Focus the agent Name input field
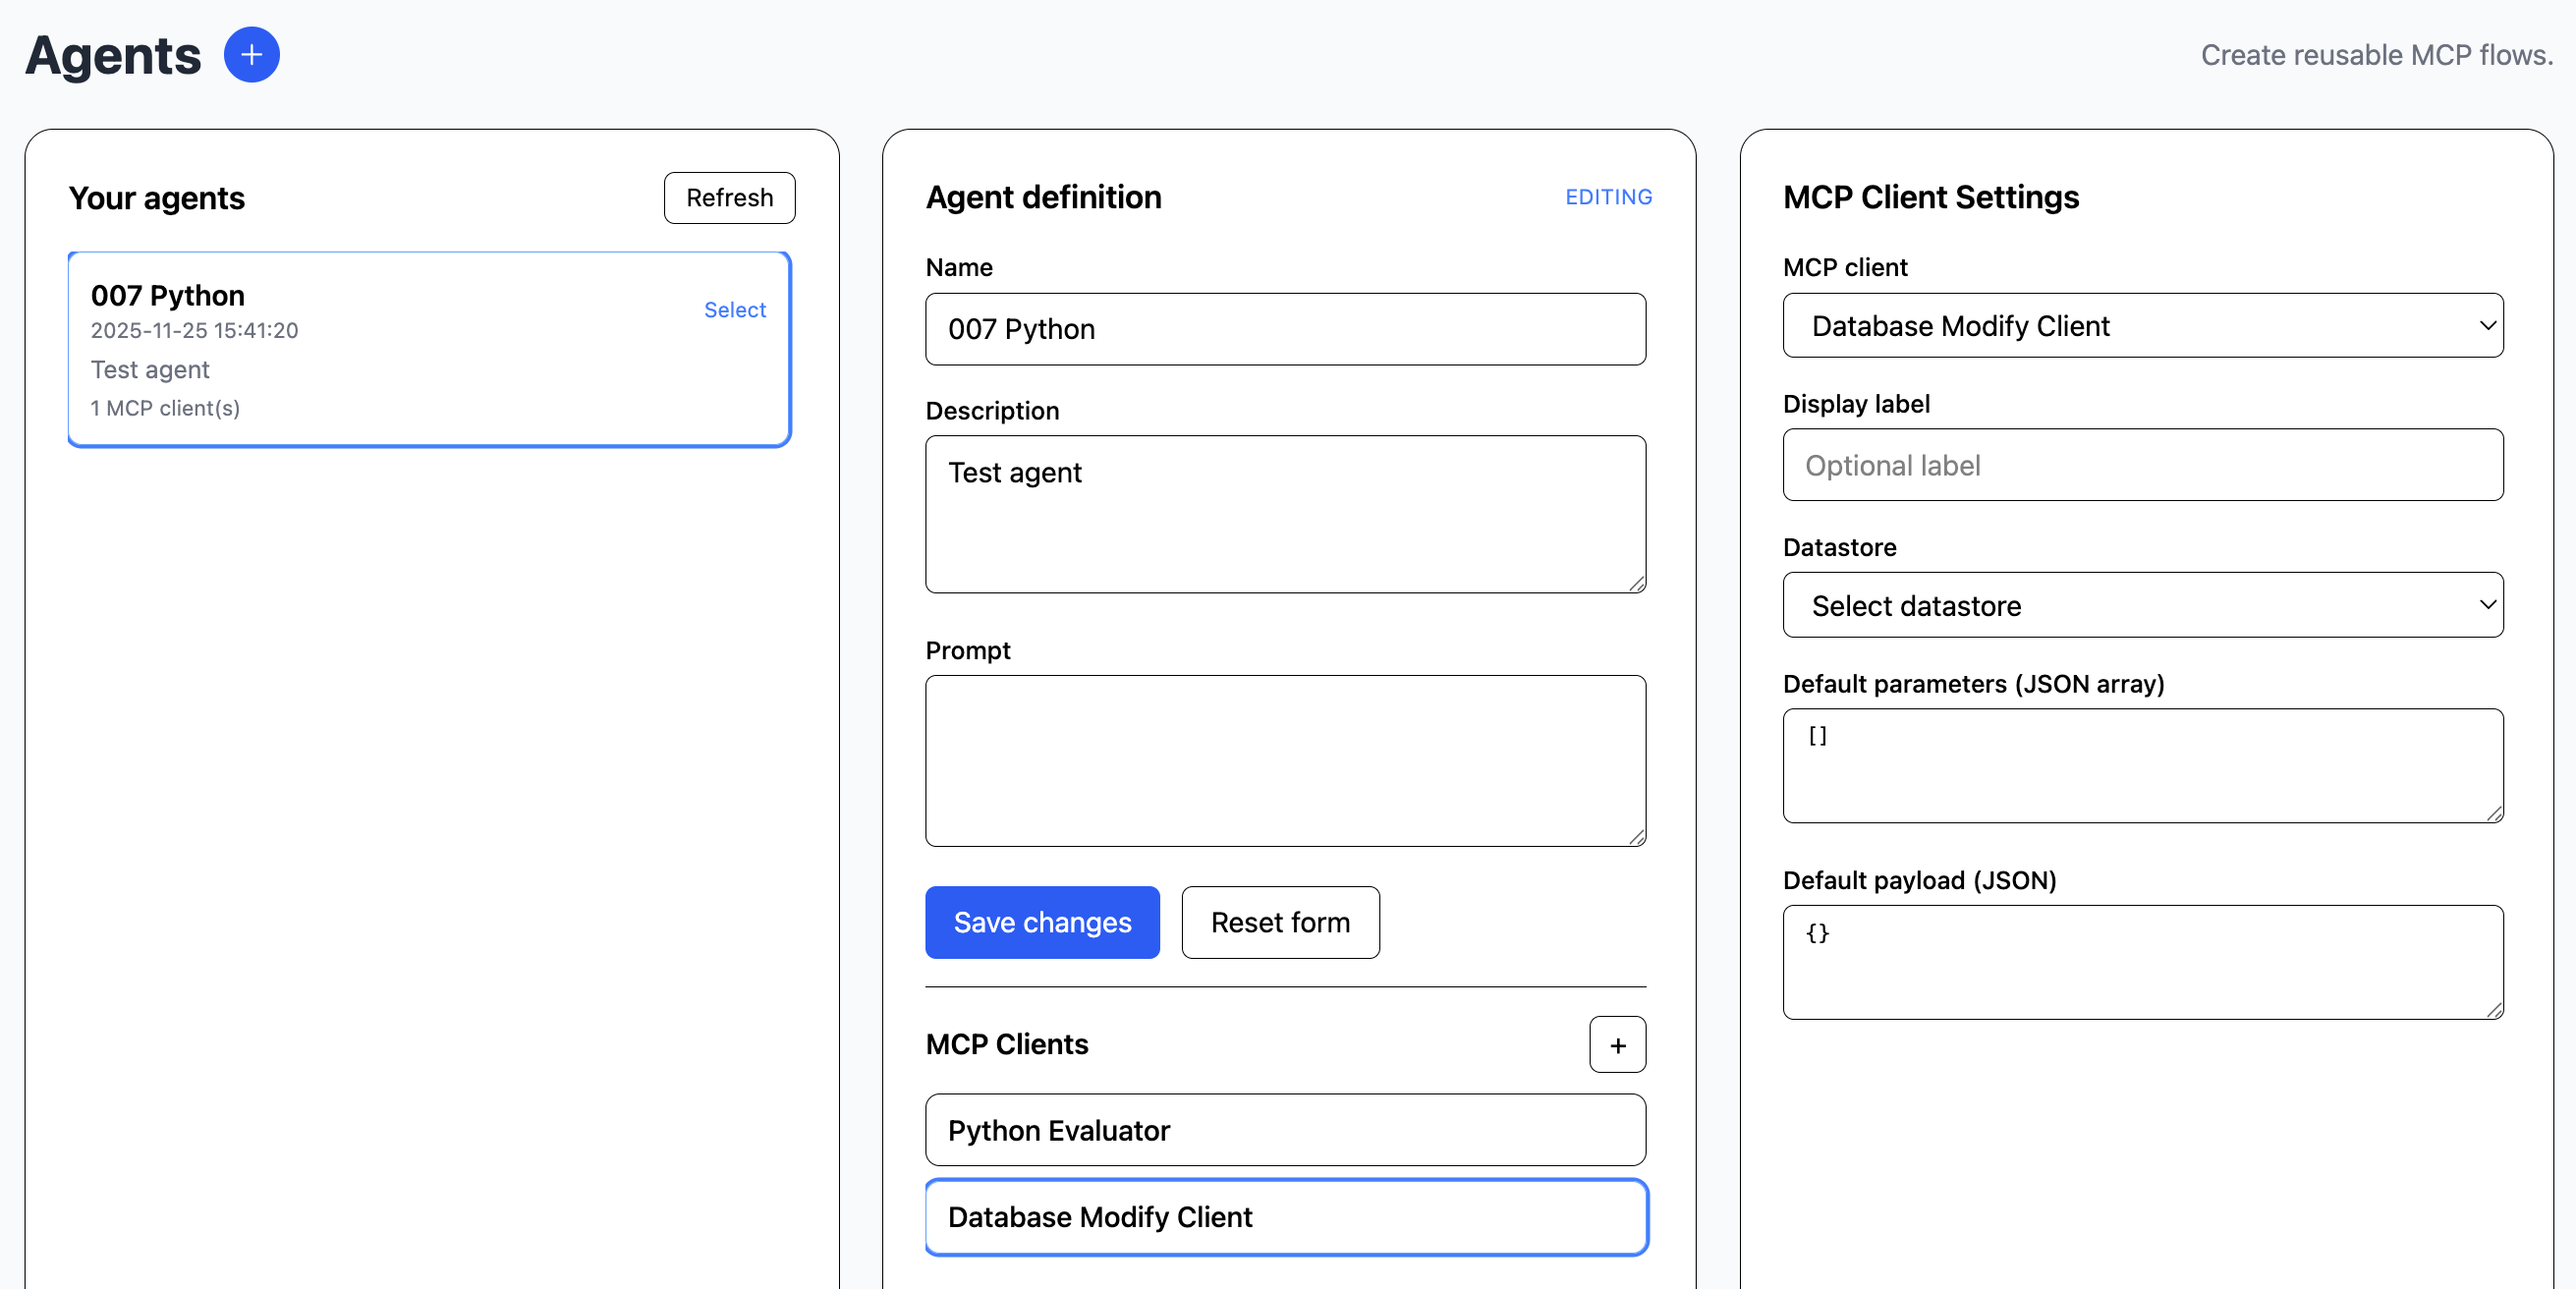This screenshot has height=1289, width=2576. (1285, 329)
